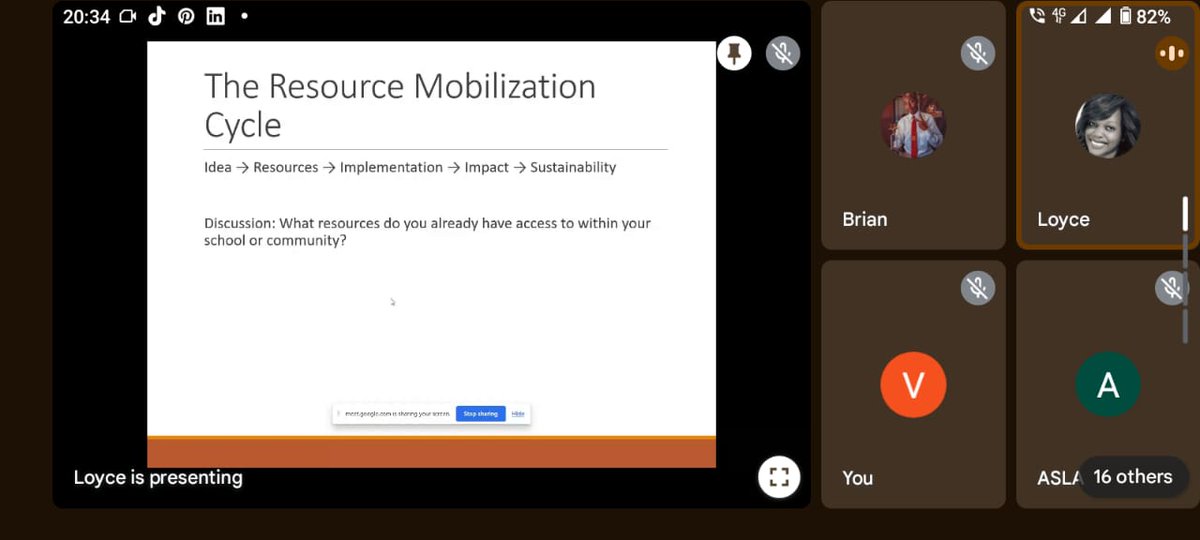
Task: Enter fullscreen for the shared presentation
Action: [x=779, y=477]
